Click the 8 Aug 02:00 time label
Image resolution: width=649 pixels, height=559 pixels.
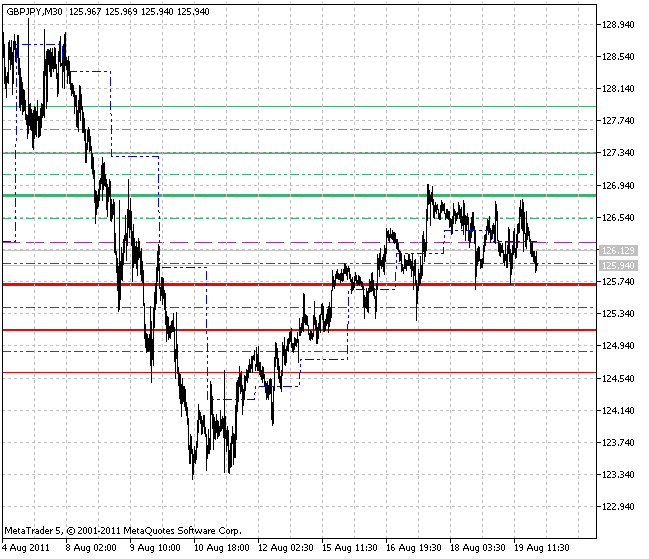click(x=91, y=548)
